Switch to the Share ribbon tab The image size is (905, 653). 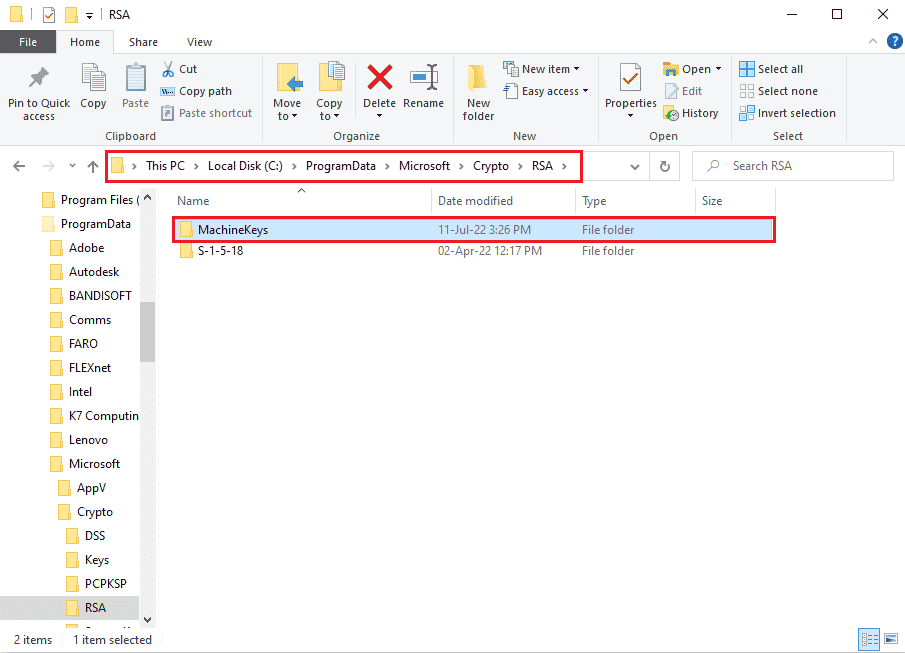pyautogui.click(x=143, y=42)
